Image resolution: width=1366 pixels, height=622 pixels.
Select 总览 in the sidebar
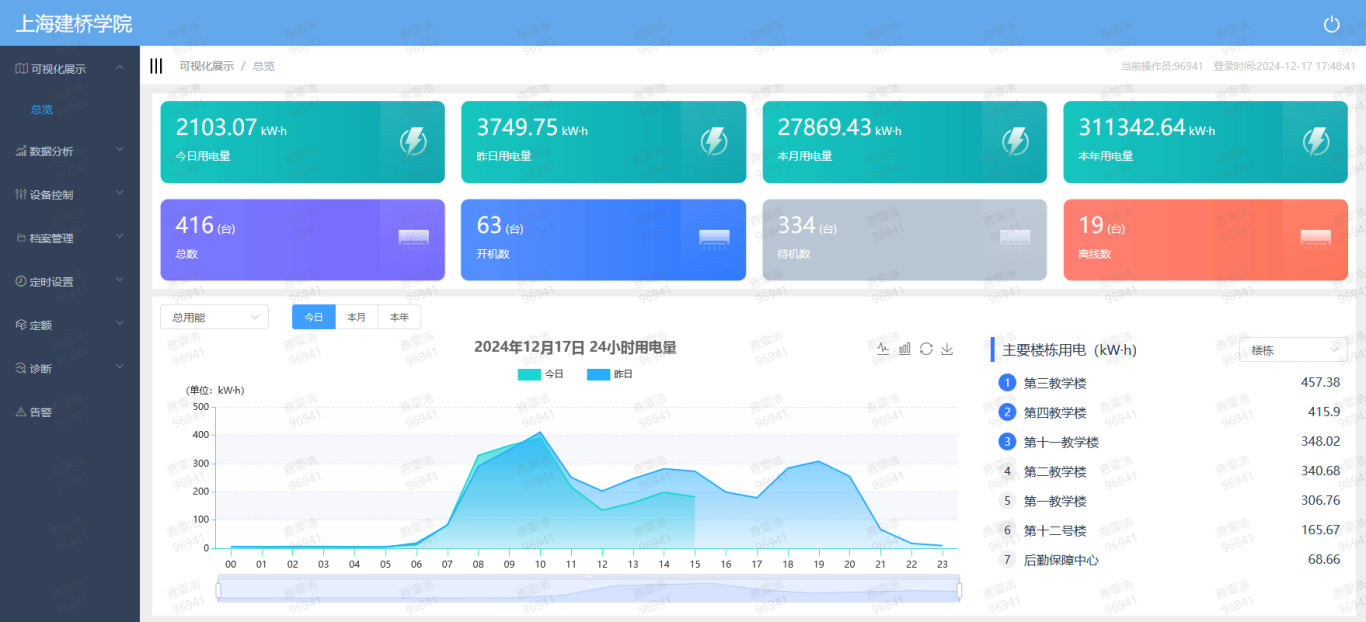42,110
